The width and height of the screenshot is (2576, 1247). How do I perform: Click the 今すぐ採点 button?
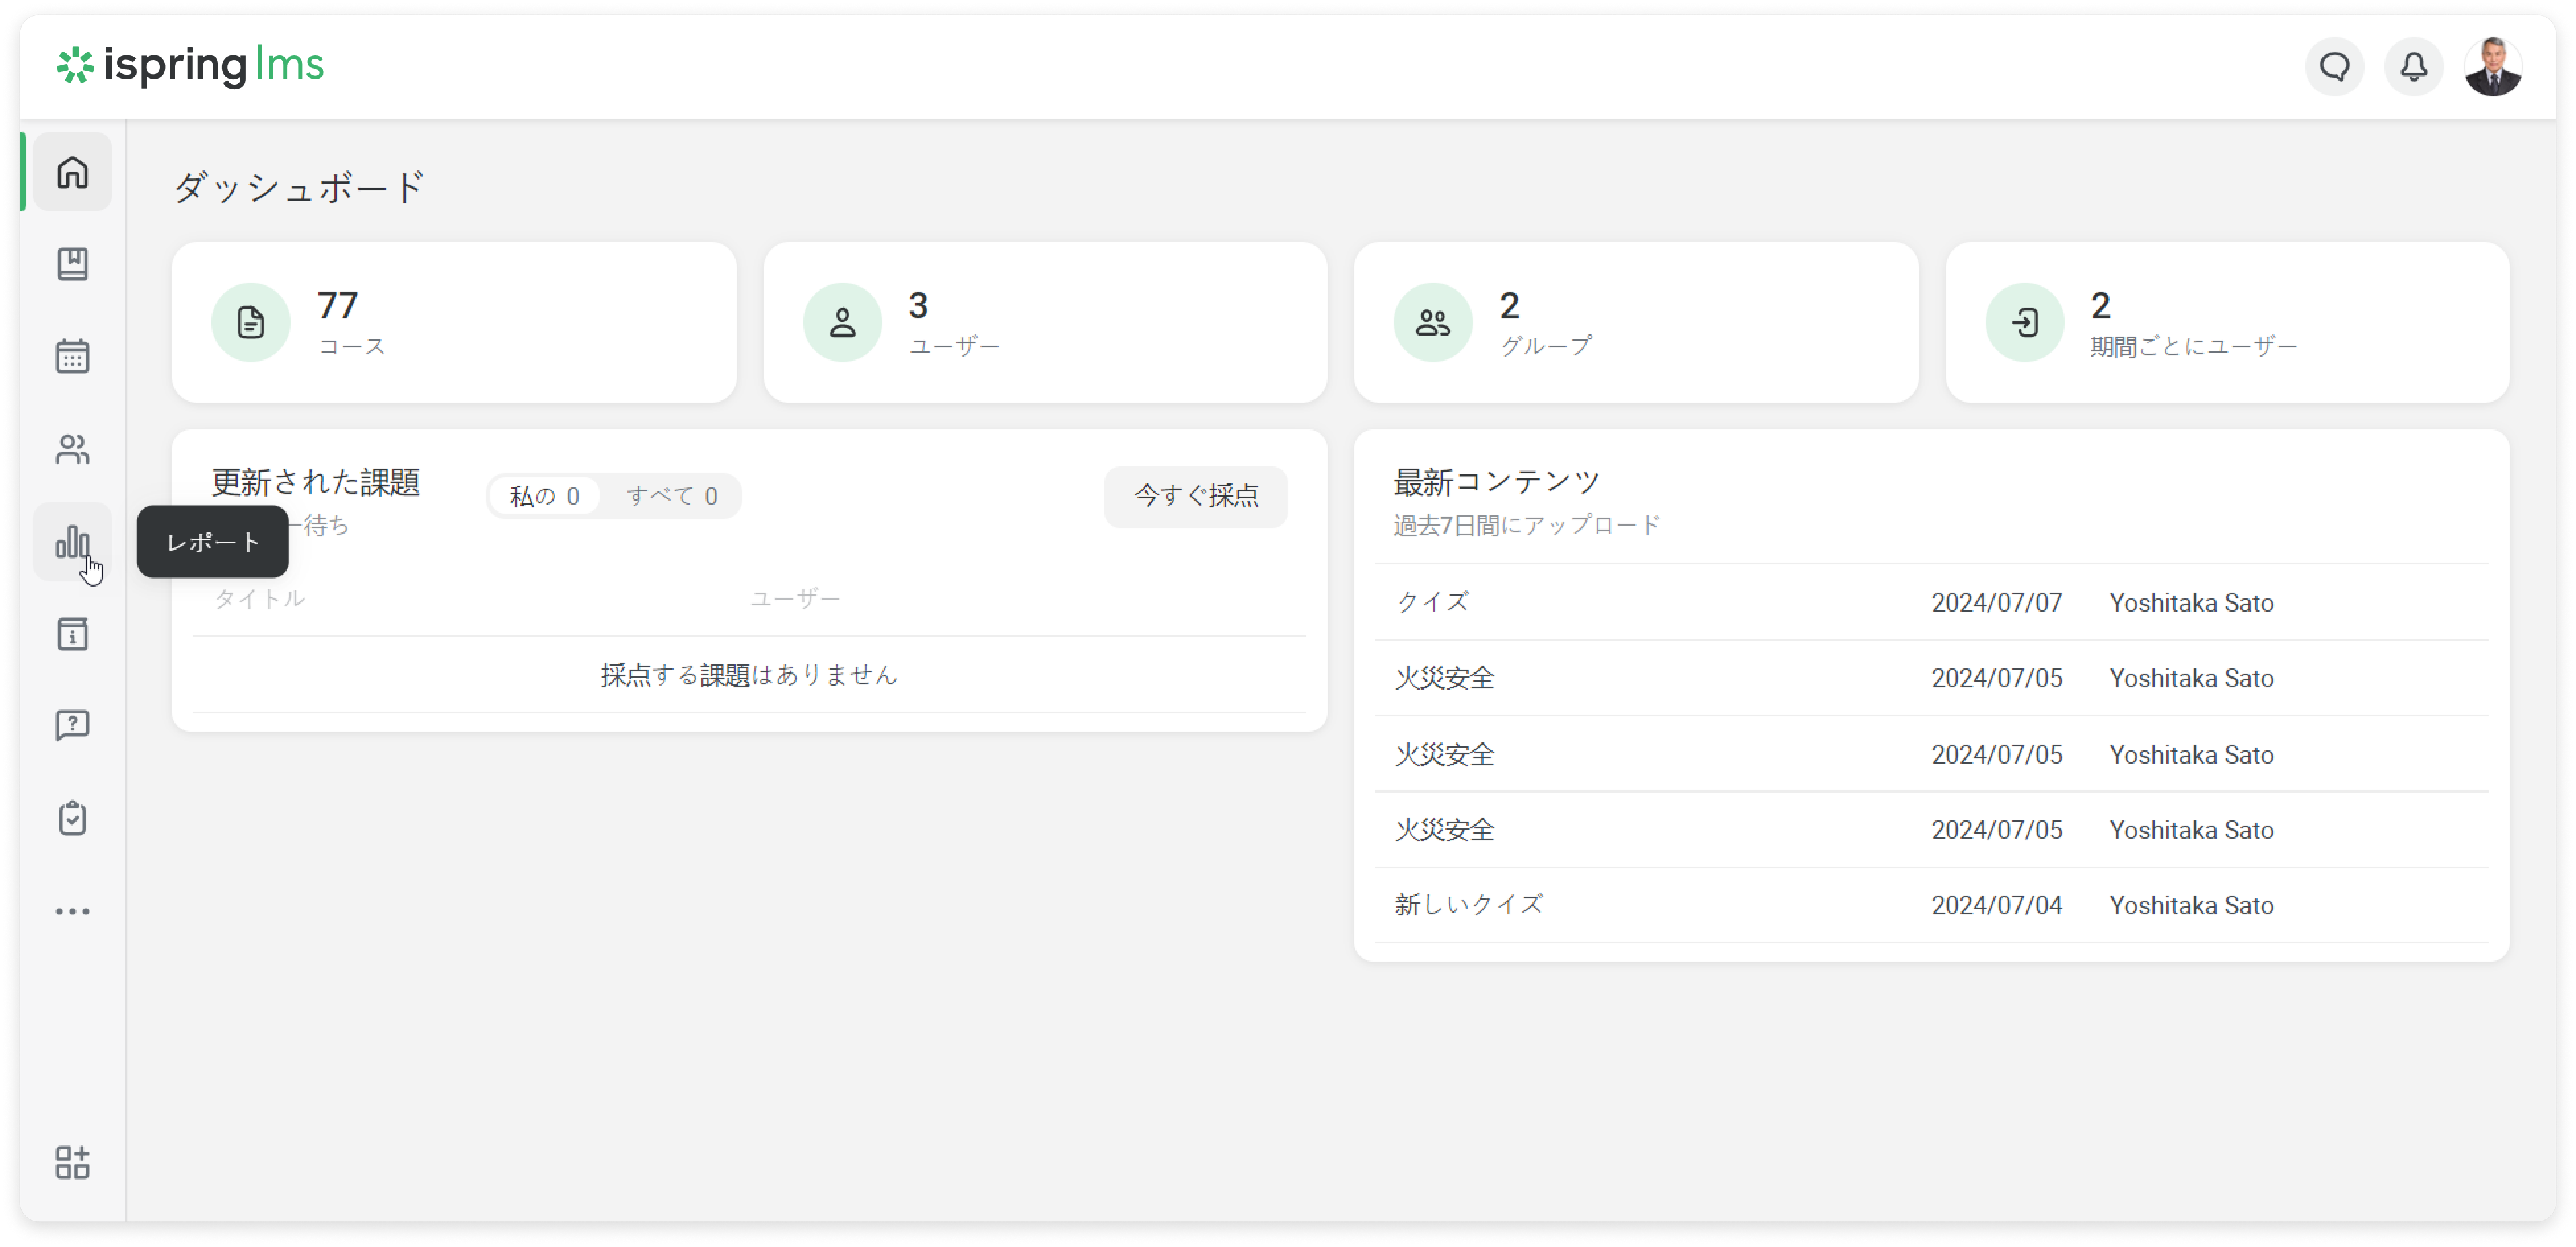(1195, 496)
